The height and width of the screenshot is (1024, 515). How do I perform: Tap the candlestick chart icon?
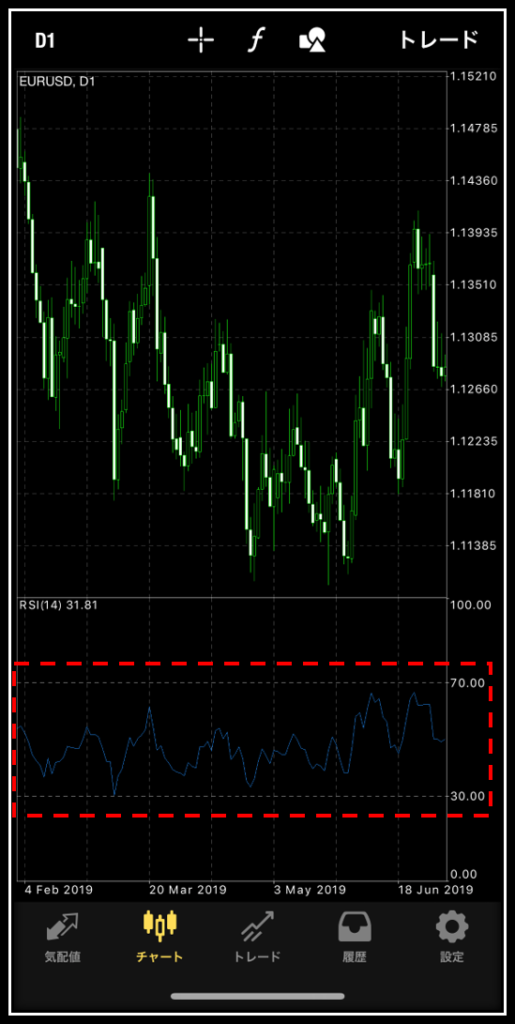(159, 923)
